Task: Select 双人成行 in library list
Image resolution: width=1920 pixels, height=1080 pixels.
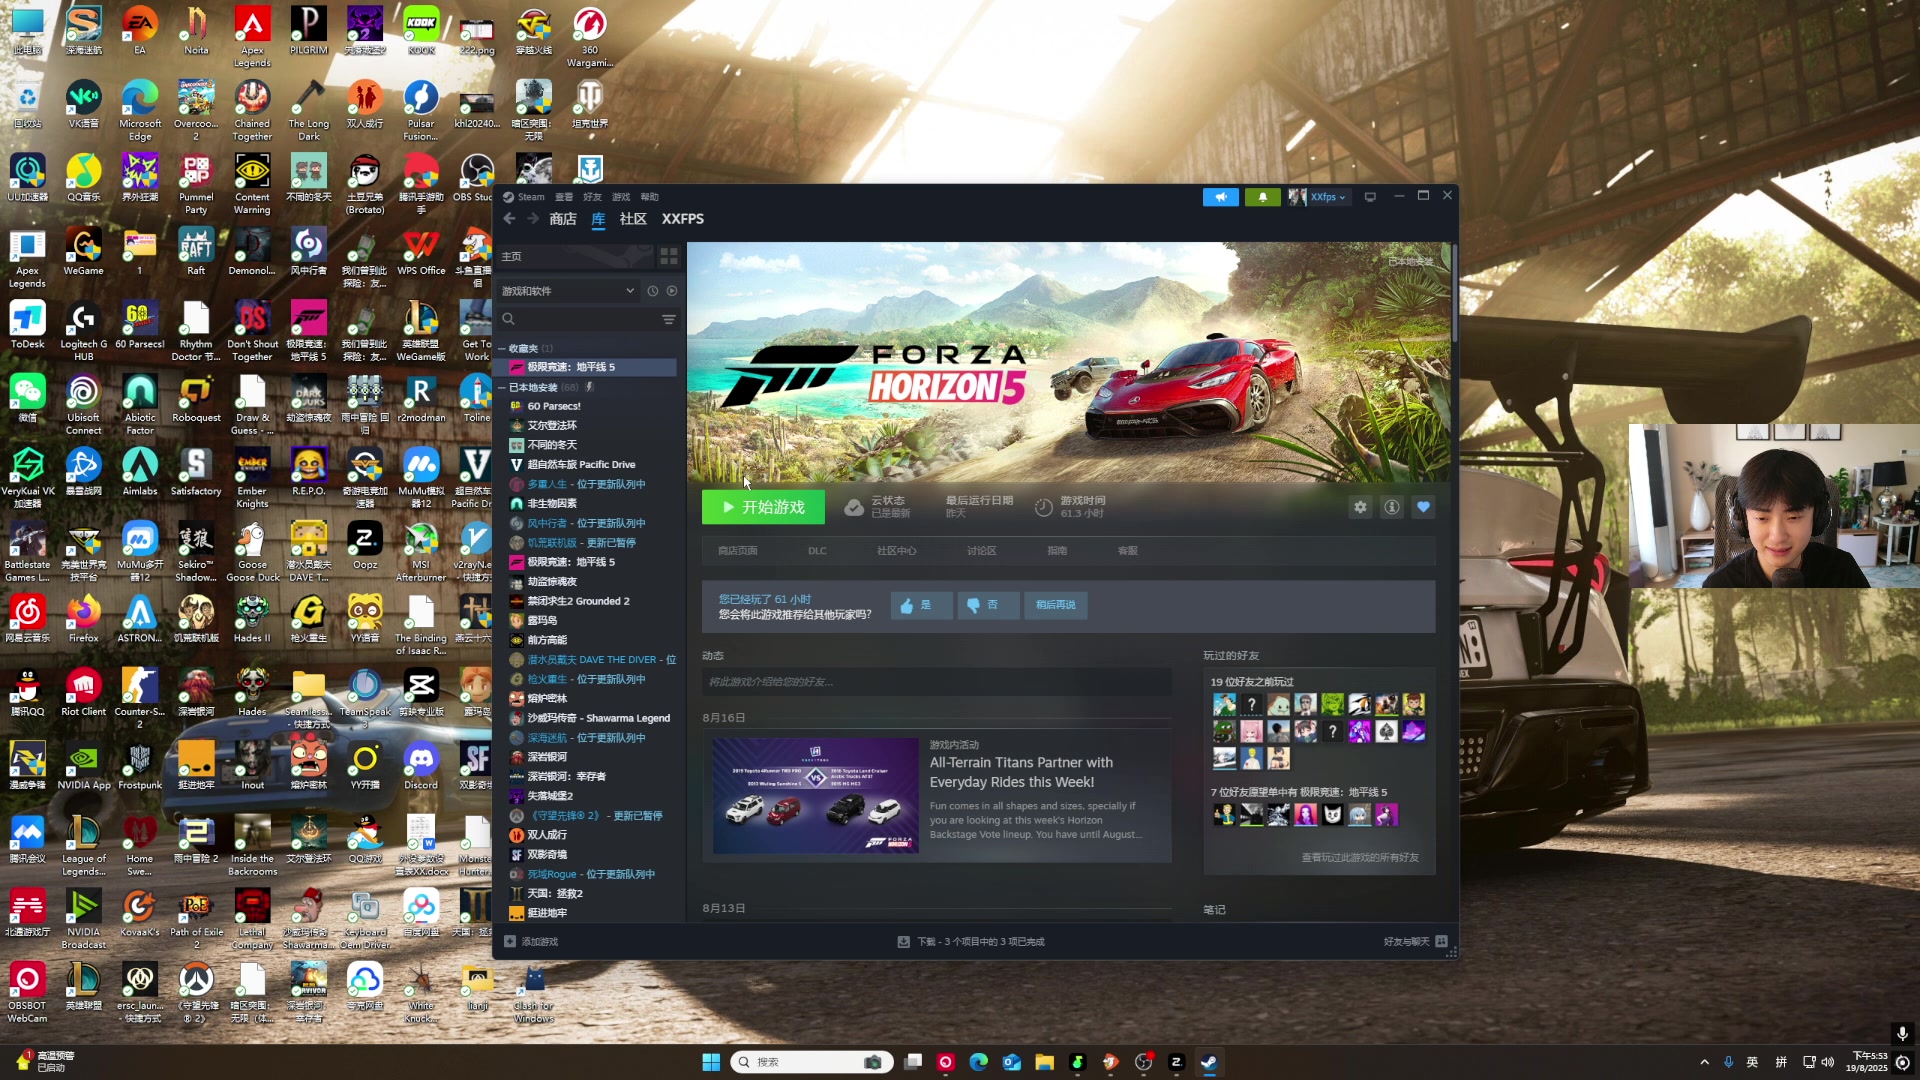Action: (547, 835)
